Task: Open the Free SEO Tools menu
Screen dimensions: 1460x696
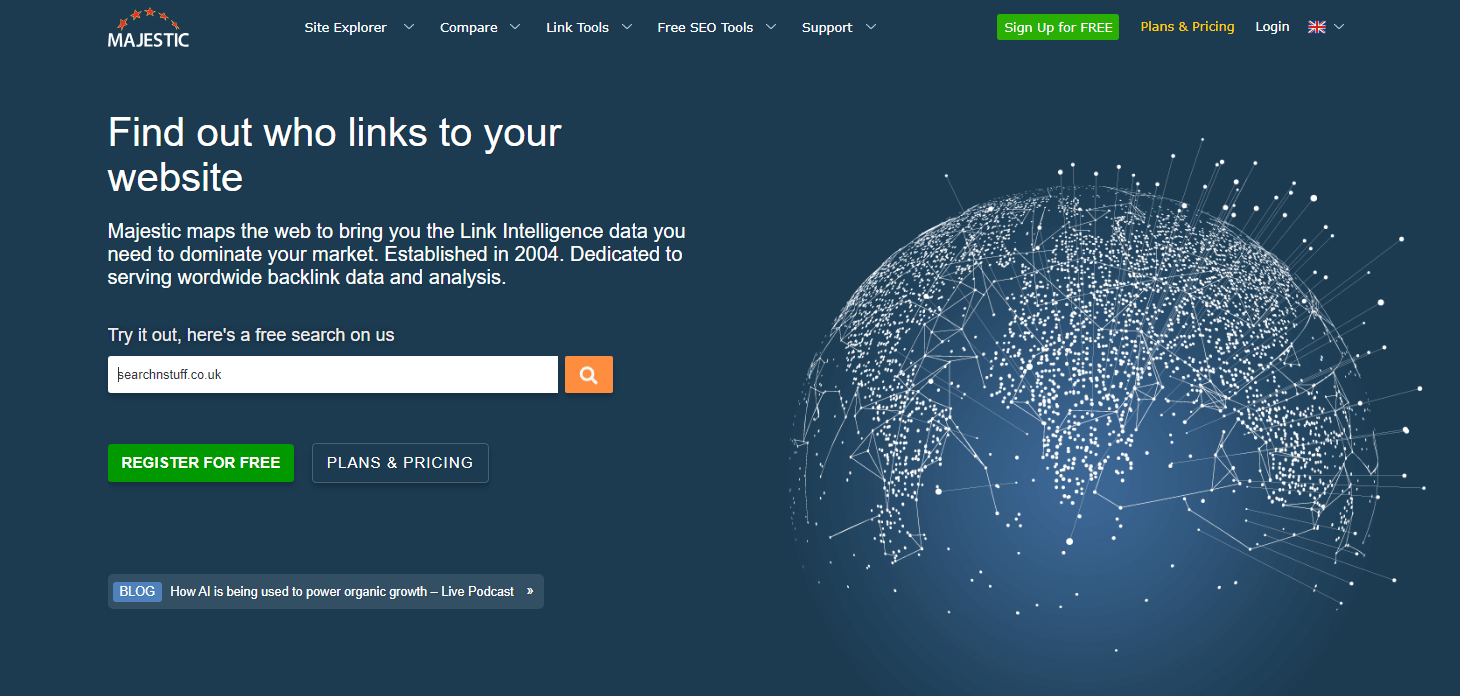Action: tap(704, 27)
